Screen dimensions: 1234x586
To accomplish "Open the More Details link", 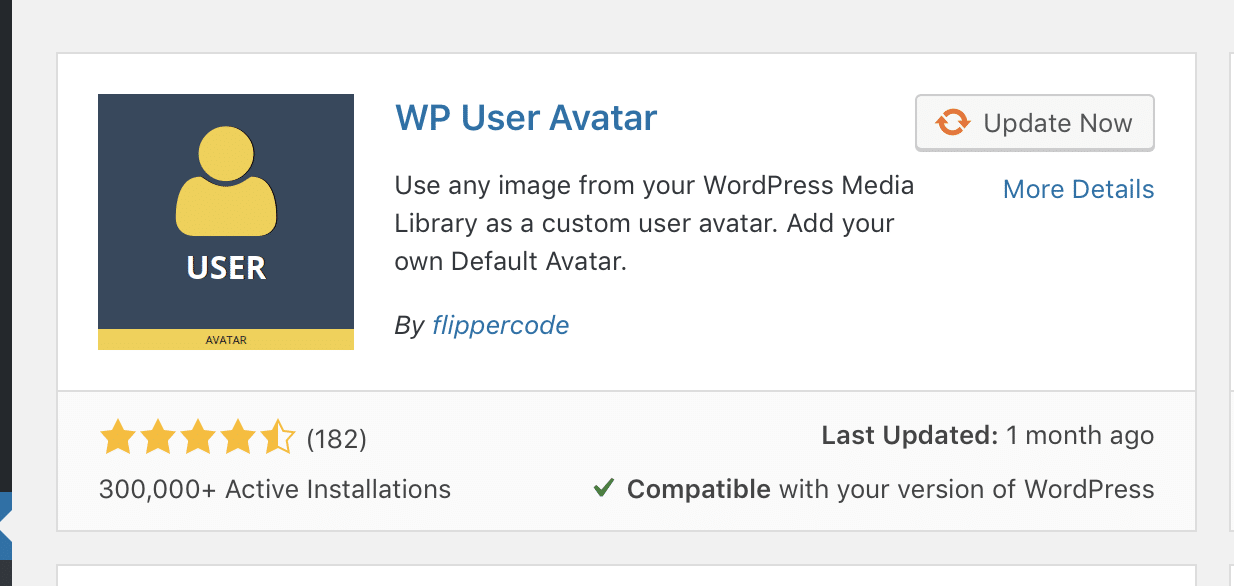I will click(1078, 189).
